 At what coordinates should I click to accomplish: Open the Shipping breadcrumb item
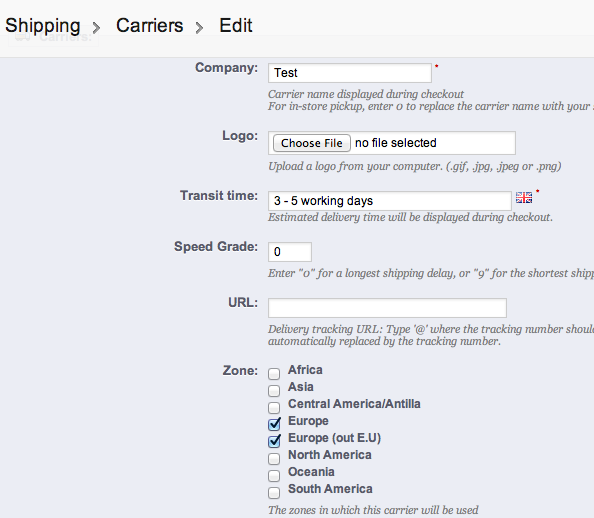43,26
